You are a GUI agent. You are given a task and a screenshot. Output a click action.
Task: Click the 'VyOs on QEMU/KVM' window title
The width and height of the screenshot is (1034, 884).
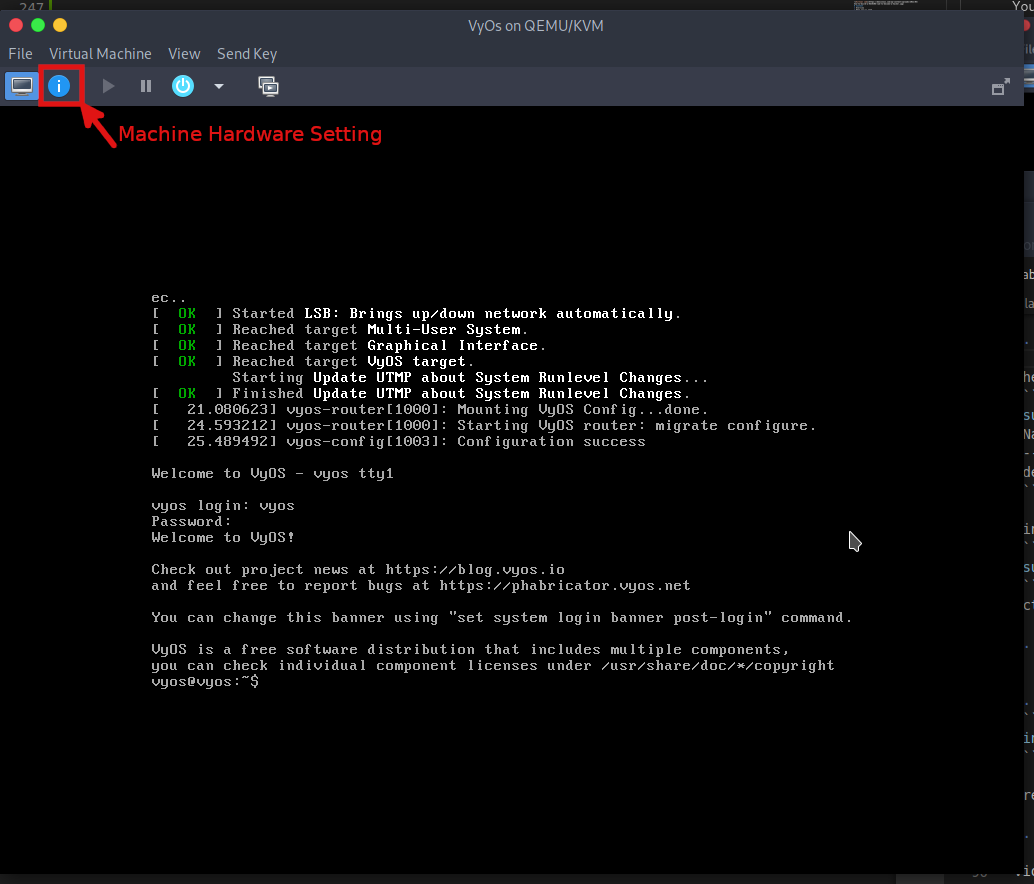[x=535, y=26]
